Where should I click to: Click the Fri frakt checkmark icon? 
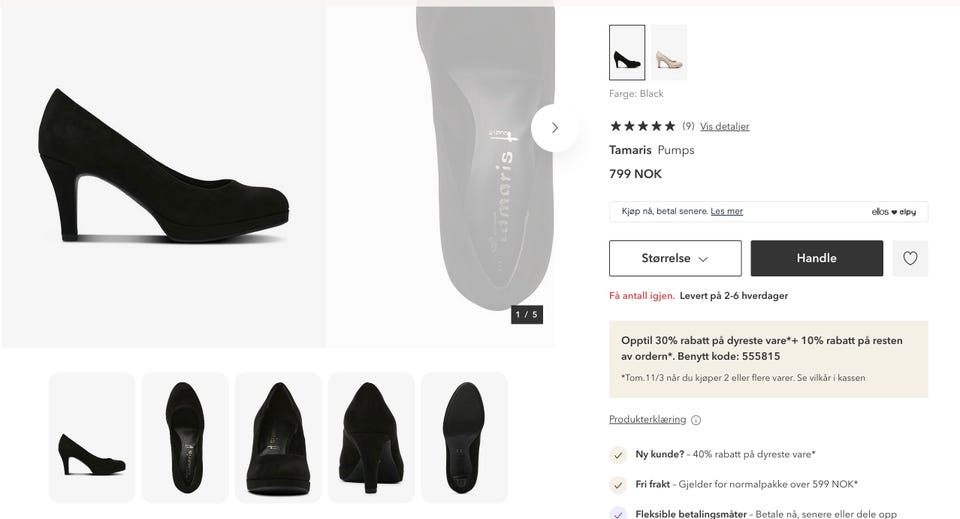(619, 485)
